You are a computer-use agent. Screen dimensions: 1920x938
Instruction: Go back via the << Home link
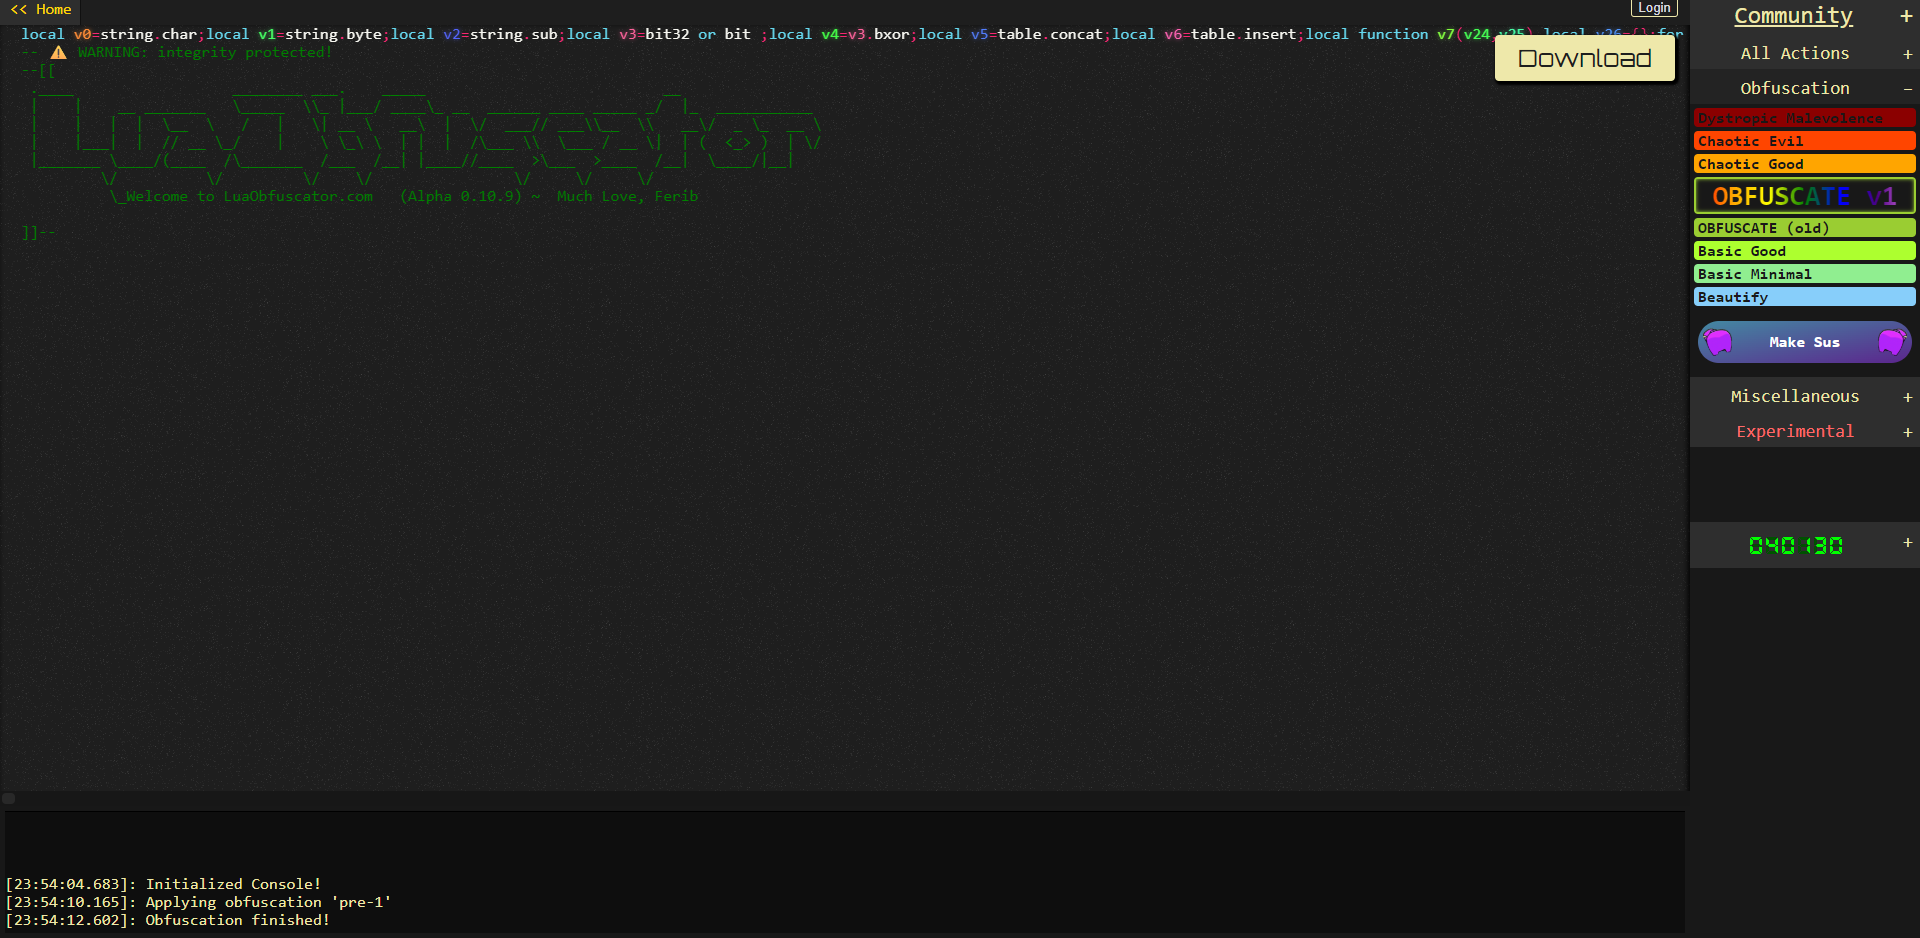coord(41,9)
